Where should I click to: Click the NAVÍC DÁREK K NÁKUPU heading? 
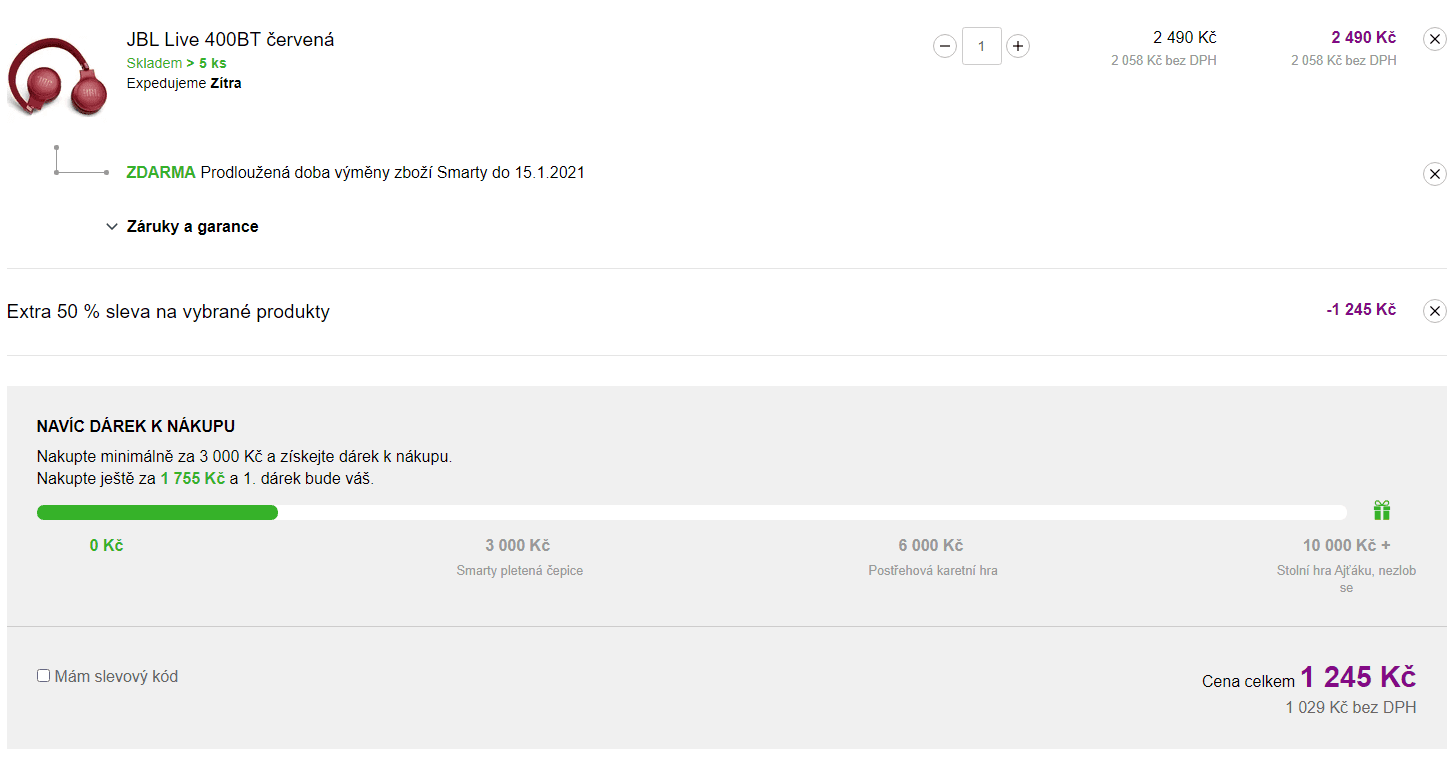136,426
